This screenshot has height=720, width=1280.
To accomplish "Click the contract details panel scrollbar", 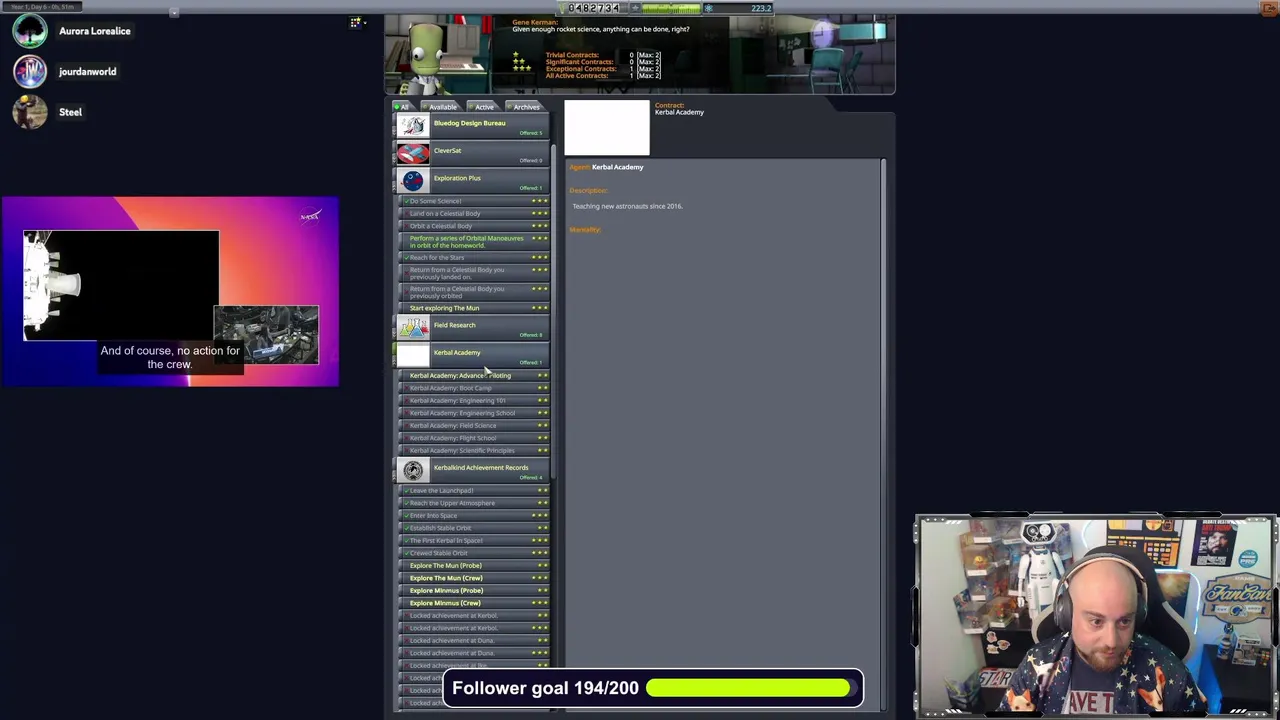I will coord(883,435).
